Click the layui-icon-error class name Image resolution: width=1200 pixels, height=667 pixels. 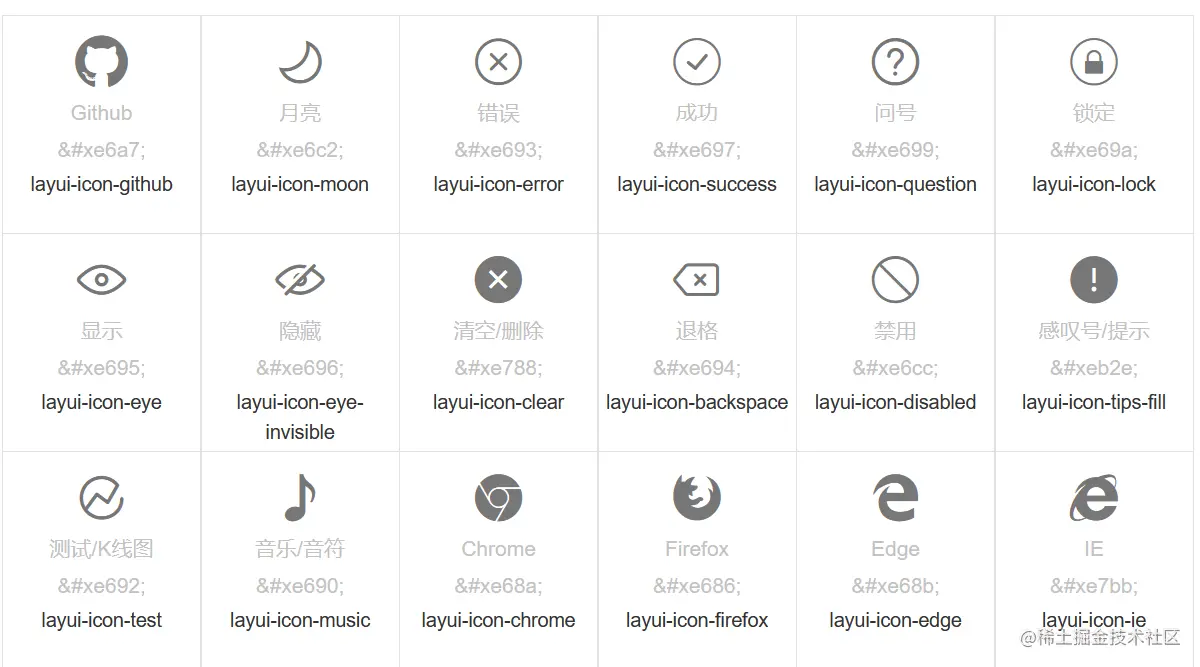click(498, 184)
